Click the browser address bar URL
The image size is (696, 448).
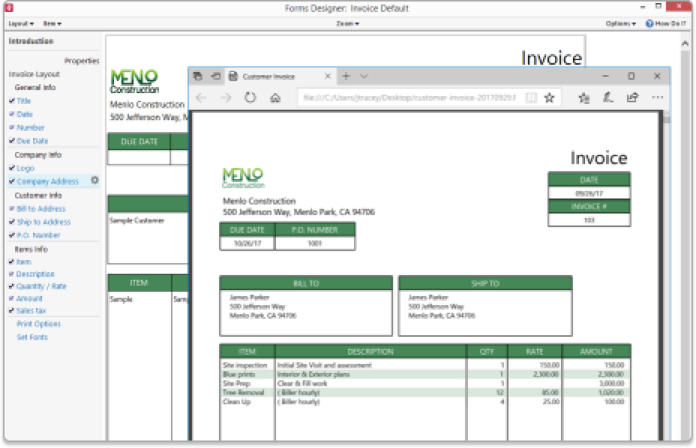[x=410, y=98]
